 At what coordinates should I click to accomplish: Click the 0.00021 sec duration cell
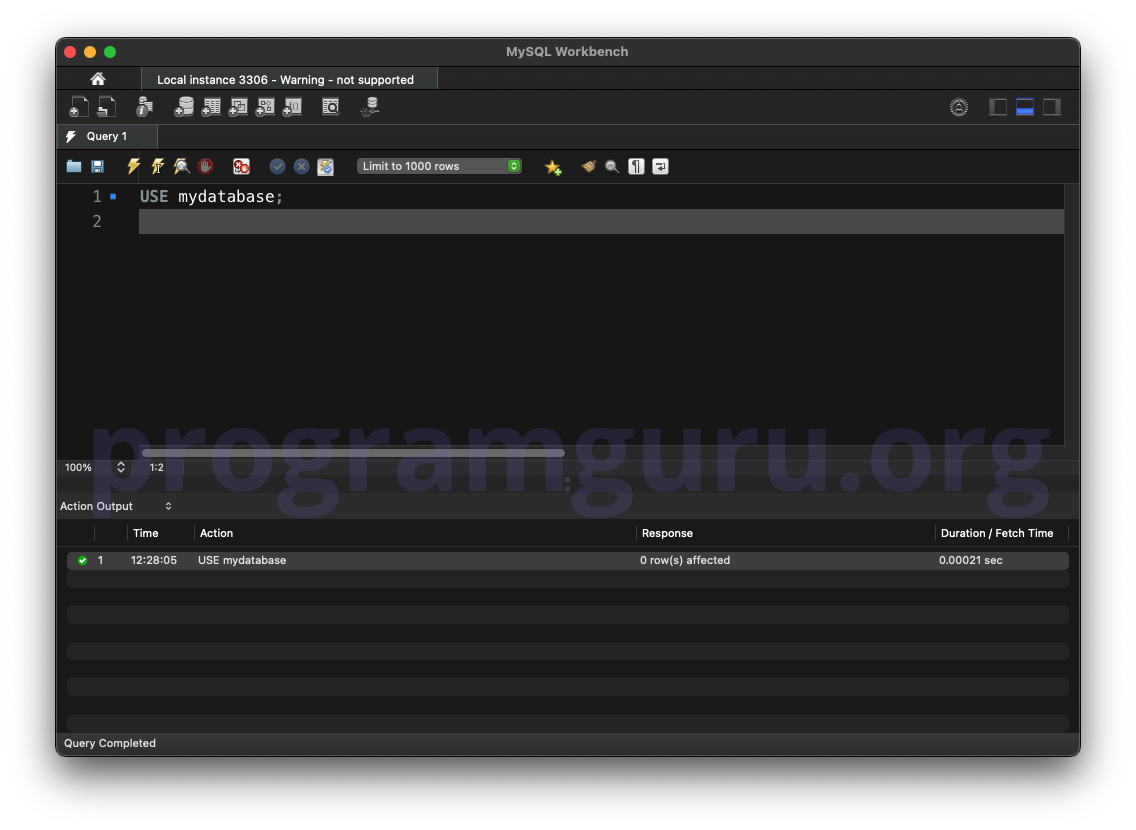[971, 561]
